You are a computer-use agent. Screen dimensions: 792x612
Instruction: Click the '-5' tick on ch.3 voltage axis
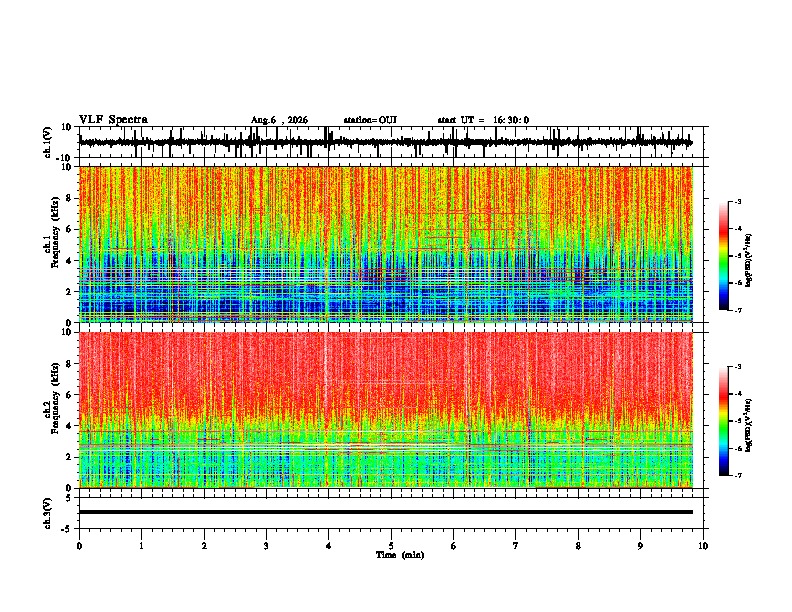pyautogui.click(x=67, y=529)
